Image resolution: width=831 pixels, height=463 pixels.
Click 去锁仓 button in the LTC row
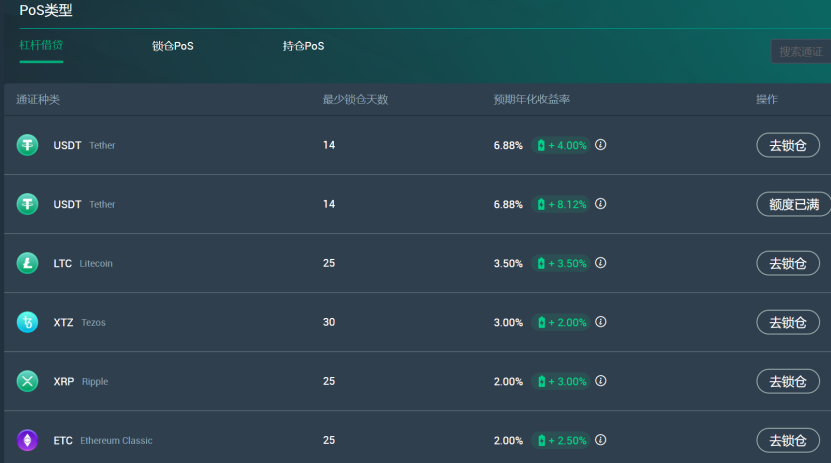click(x=788, y=263)
